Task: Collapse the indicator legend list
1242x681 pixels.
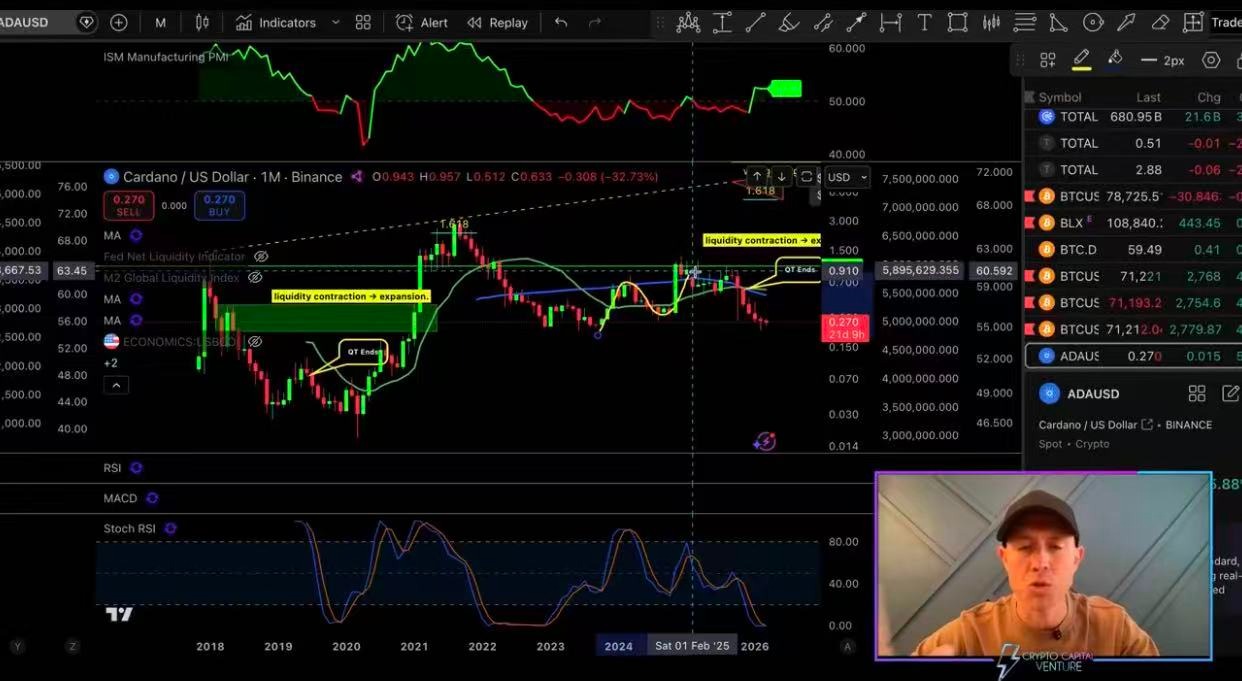Action: point(115,386)
